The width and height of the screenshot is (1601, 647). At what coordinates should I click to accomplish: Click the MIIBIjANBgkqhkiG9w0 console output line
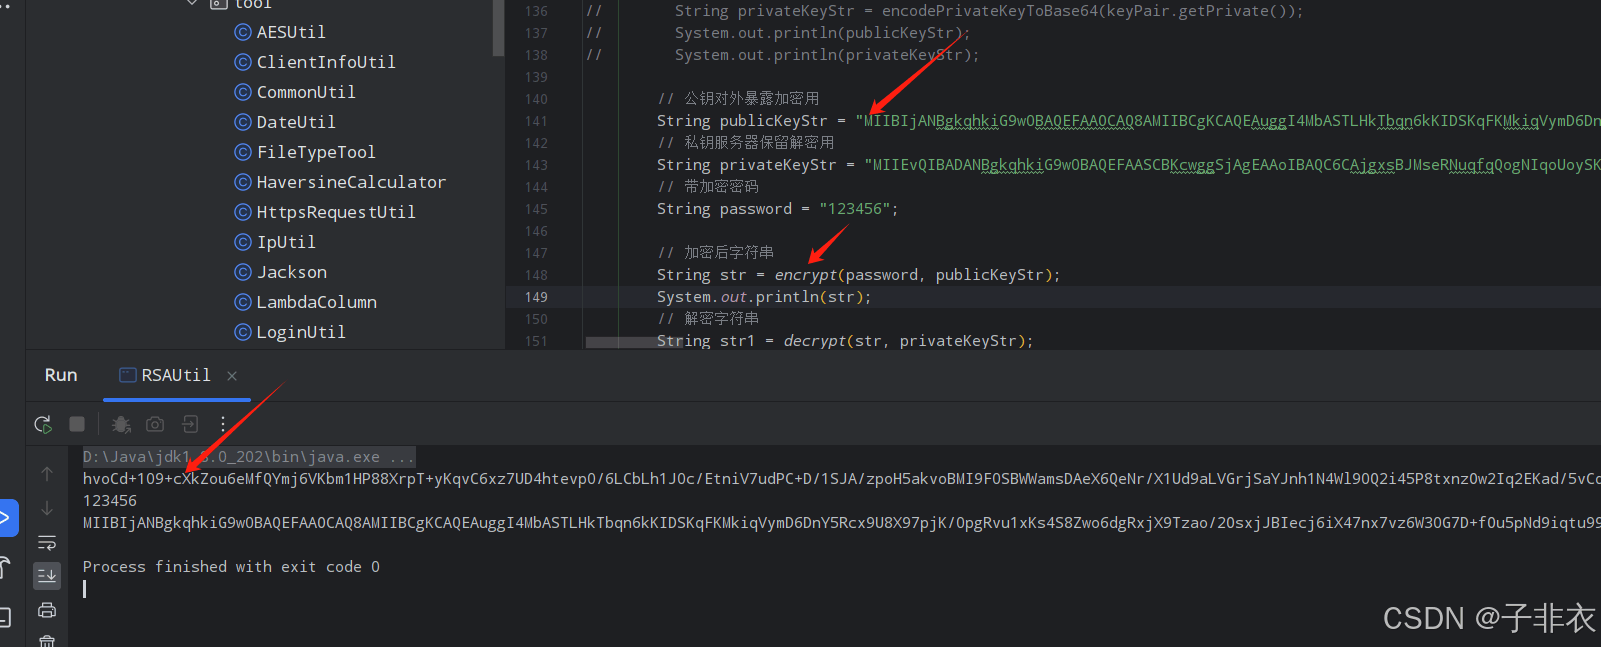point(841,523)
